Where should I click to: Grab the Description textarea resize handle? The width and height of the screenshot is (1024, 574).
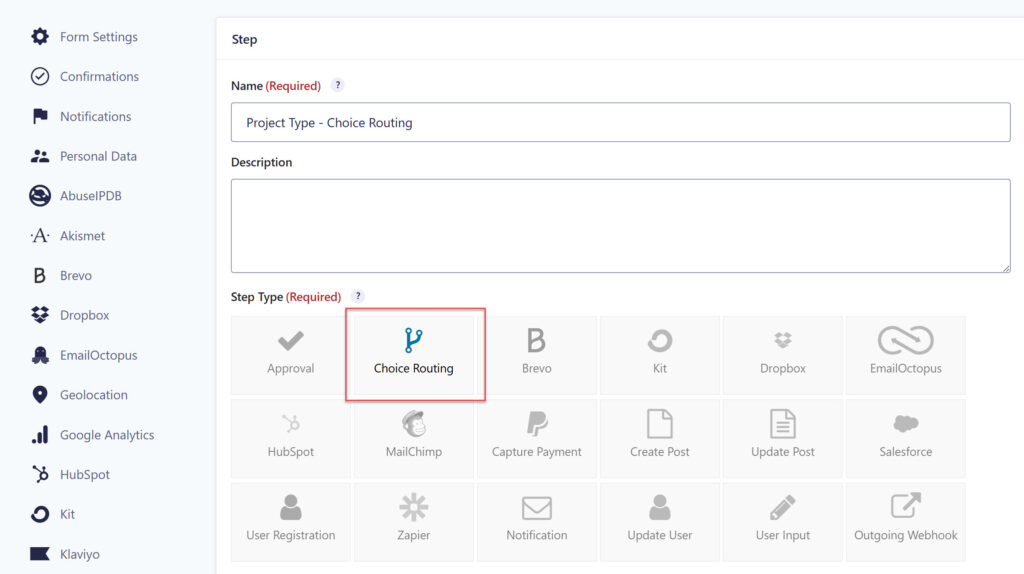(x=1006, y=268)
